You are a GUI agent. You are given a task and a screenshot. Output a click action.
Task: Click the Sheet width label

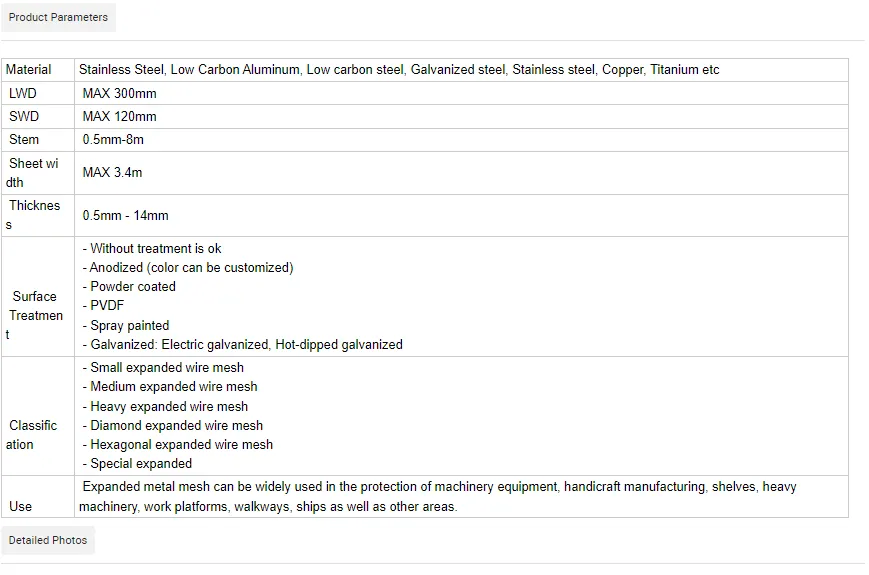click(x=33, y=172)
